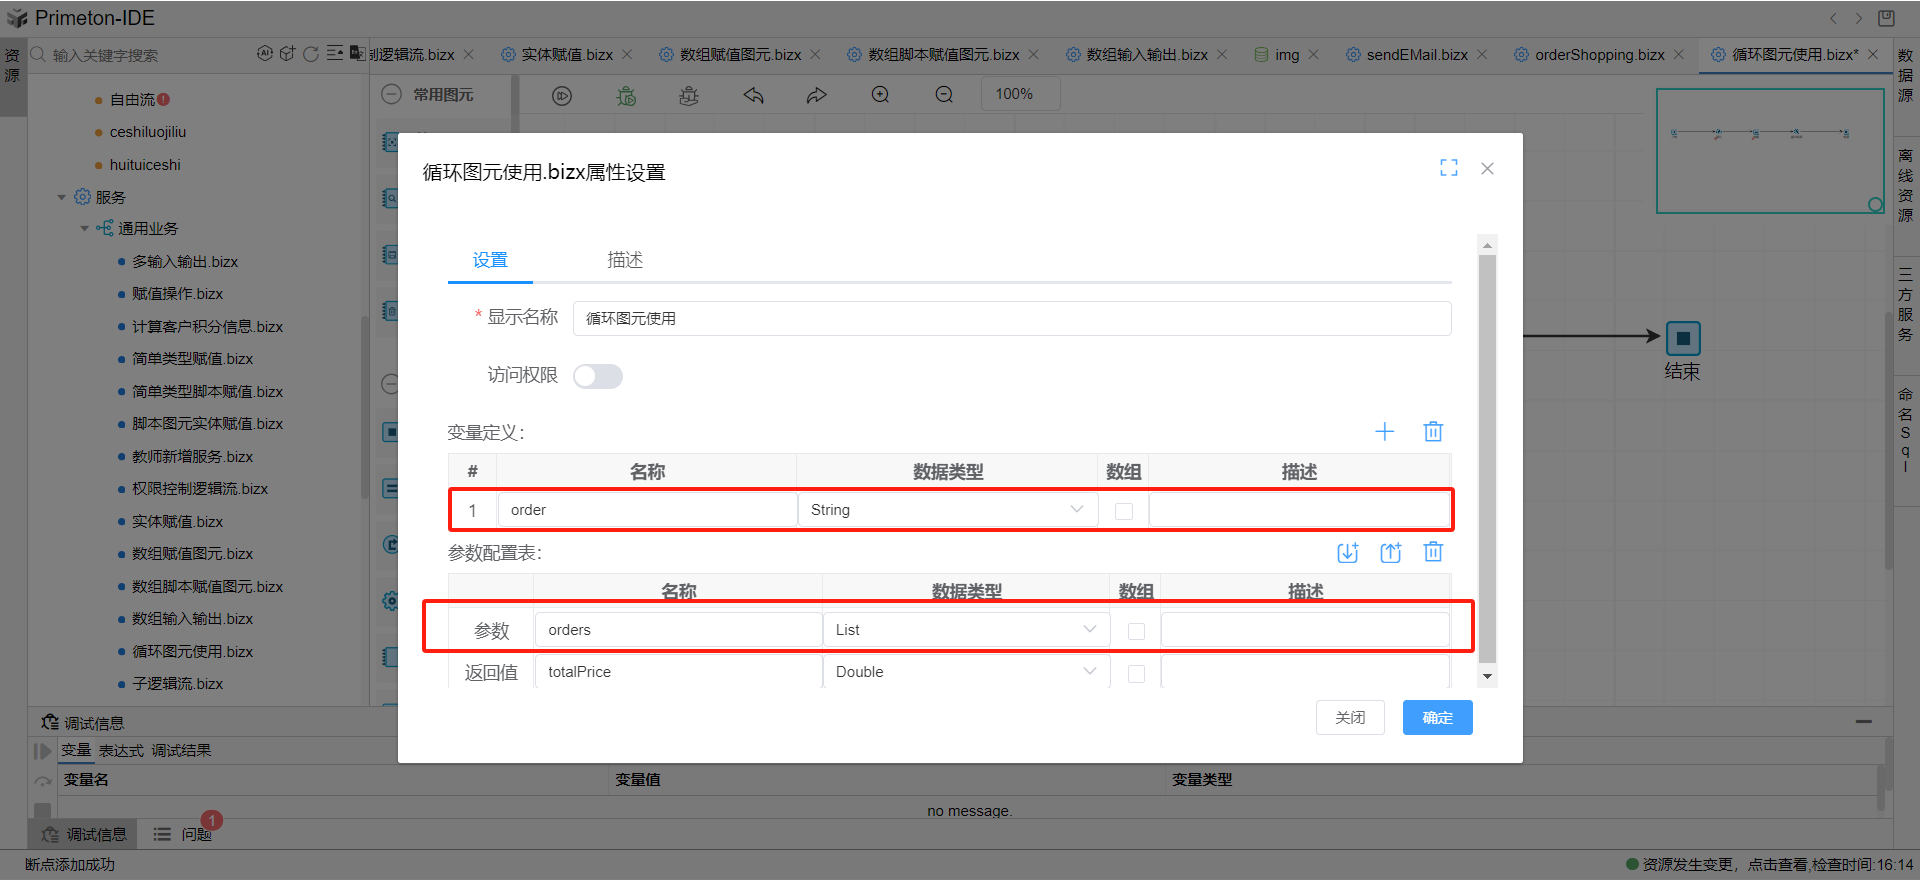Open the Double data type dropdown
1920x880 pixels.
tap(965, 672)
